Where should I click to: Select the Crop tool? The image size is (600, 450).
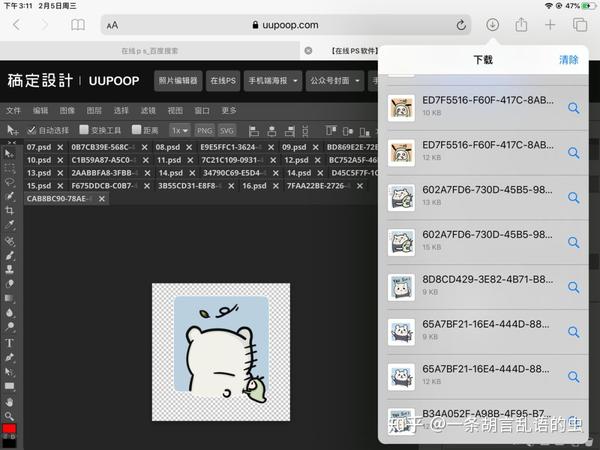[x=10, y=210]
